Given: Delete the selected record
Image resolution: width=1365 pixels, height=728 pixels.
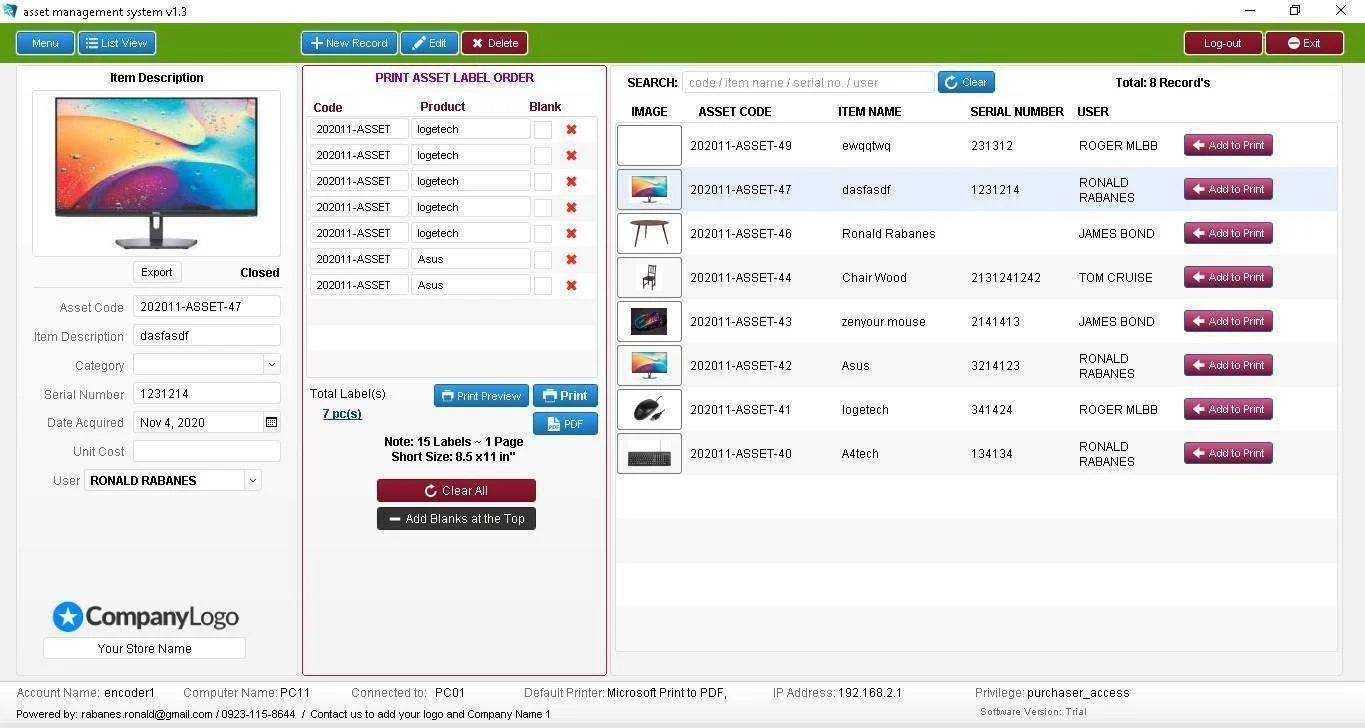Looking at the screenshot, I should click(x=494, y=43).
